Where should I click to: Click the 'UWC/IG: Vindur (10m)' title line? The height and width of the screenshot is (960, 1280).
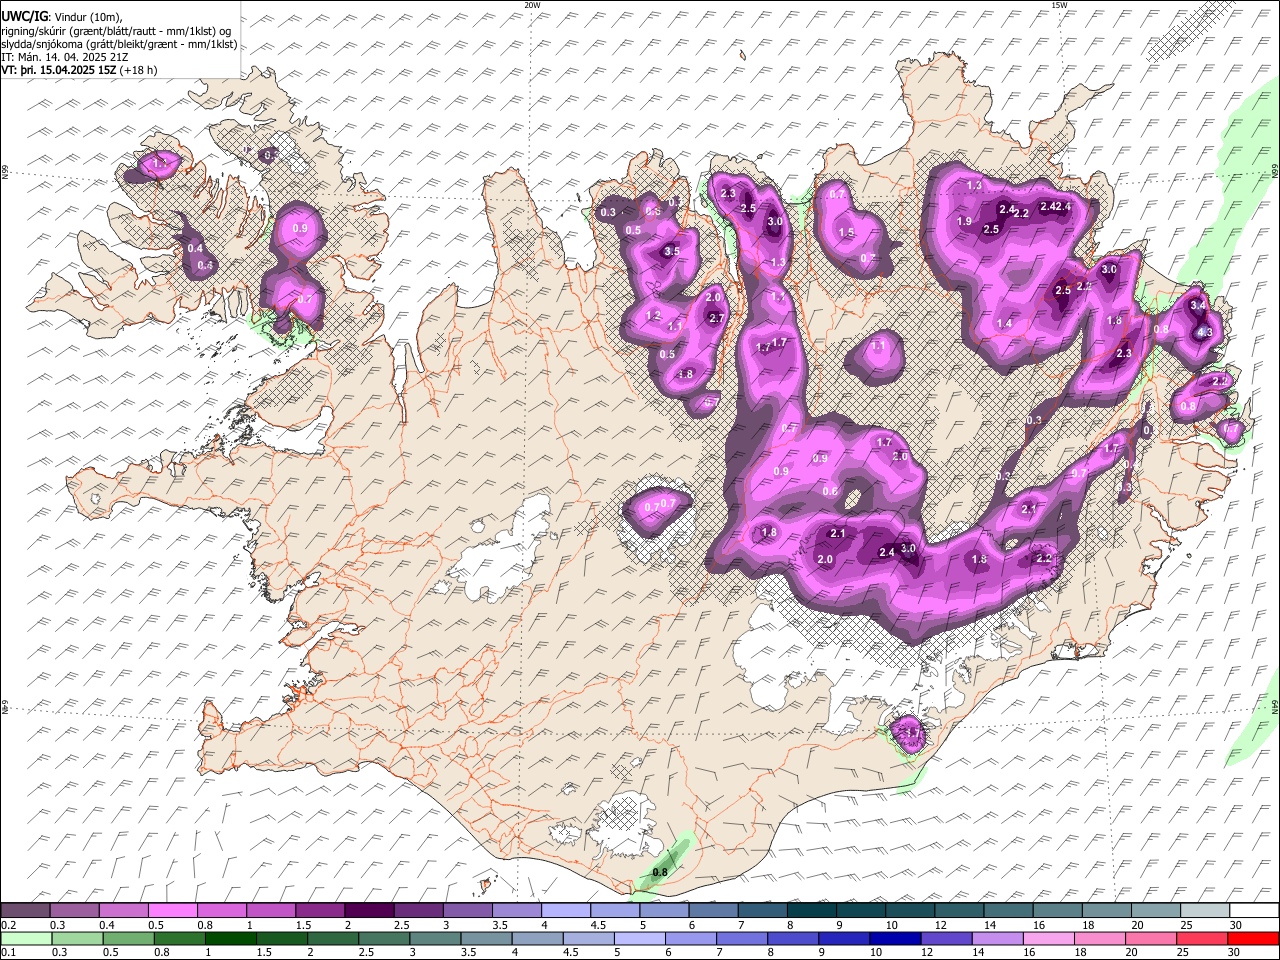pyautogui.click(x=62, y=16)
